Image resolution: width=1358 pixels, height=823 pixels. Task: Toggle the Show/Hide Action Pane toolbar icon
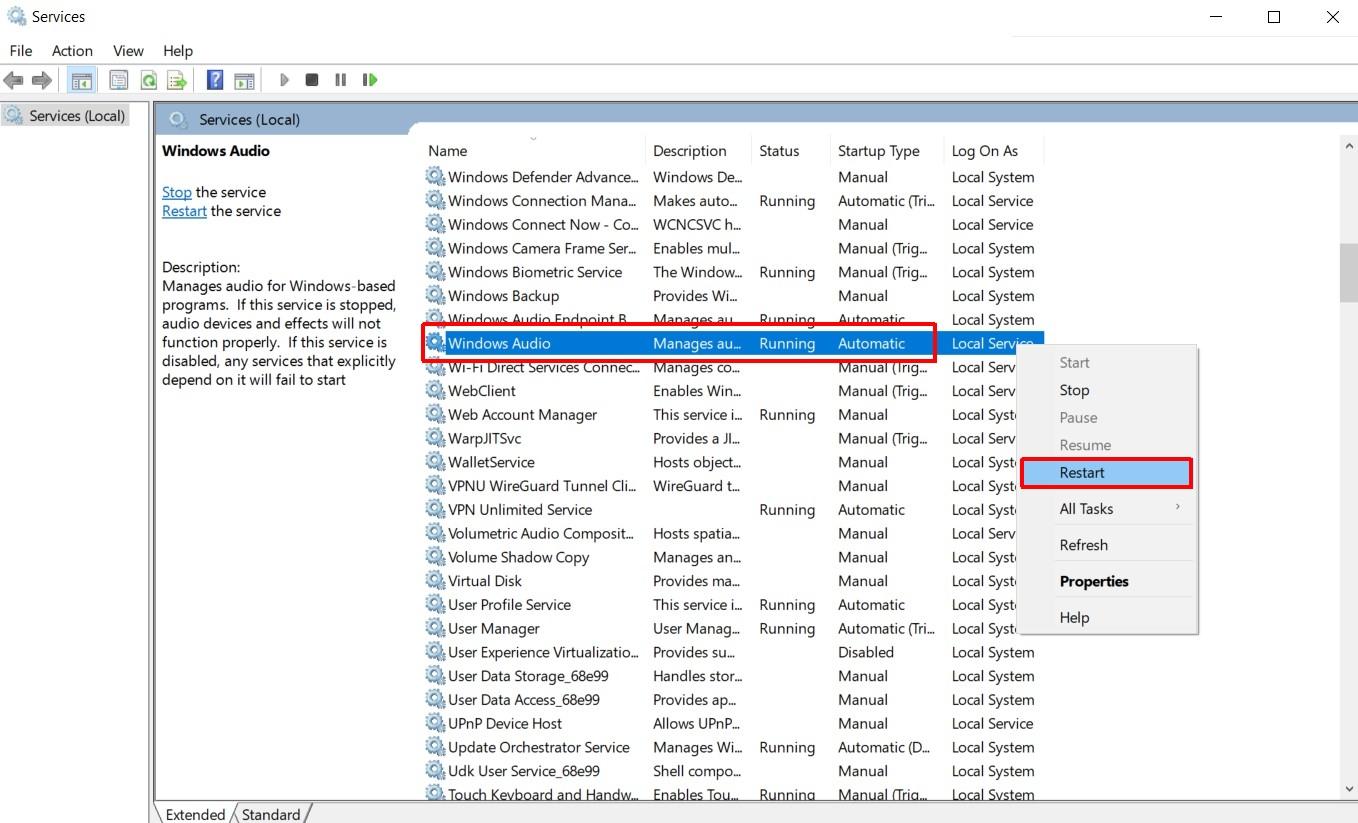244,80
